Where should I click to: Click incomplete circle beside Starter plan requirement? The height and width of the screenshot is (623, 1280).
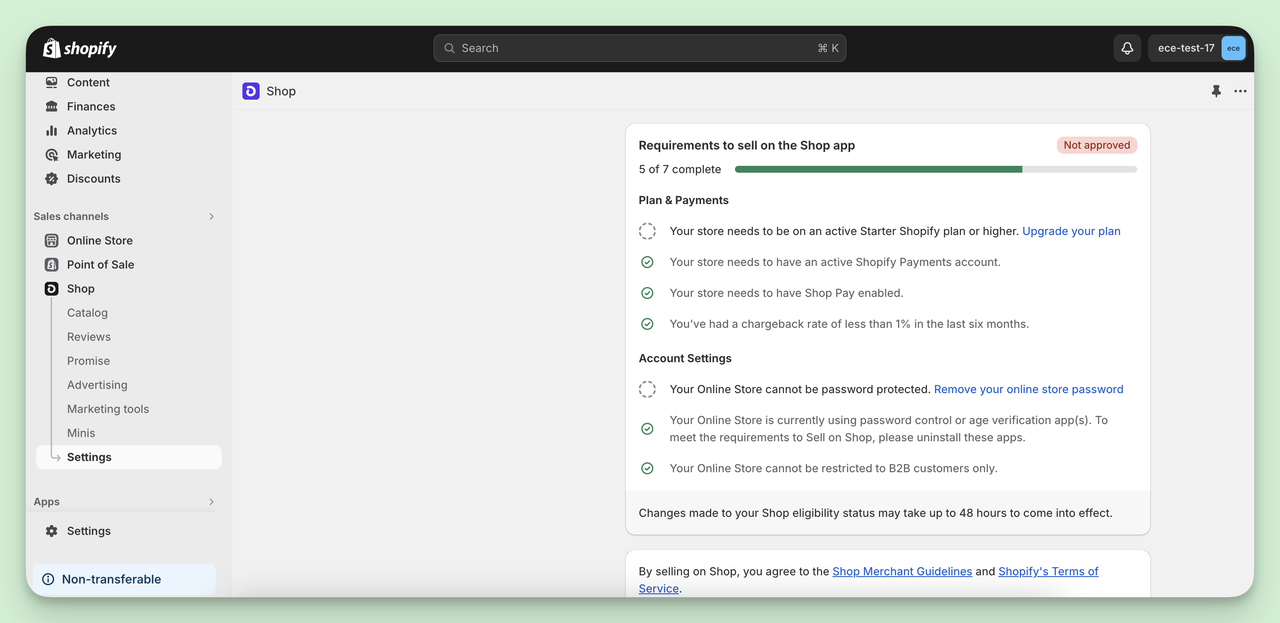647,231
